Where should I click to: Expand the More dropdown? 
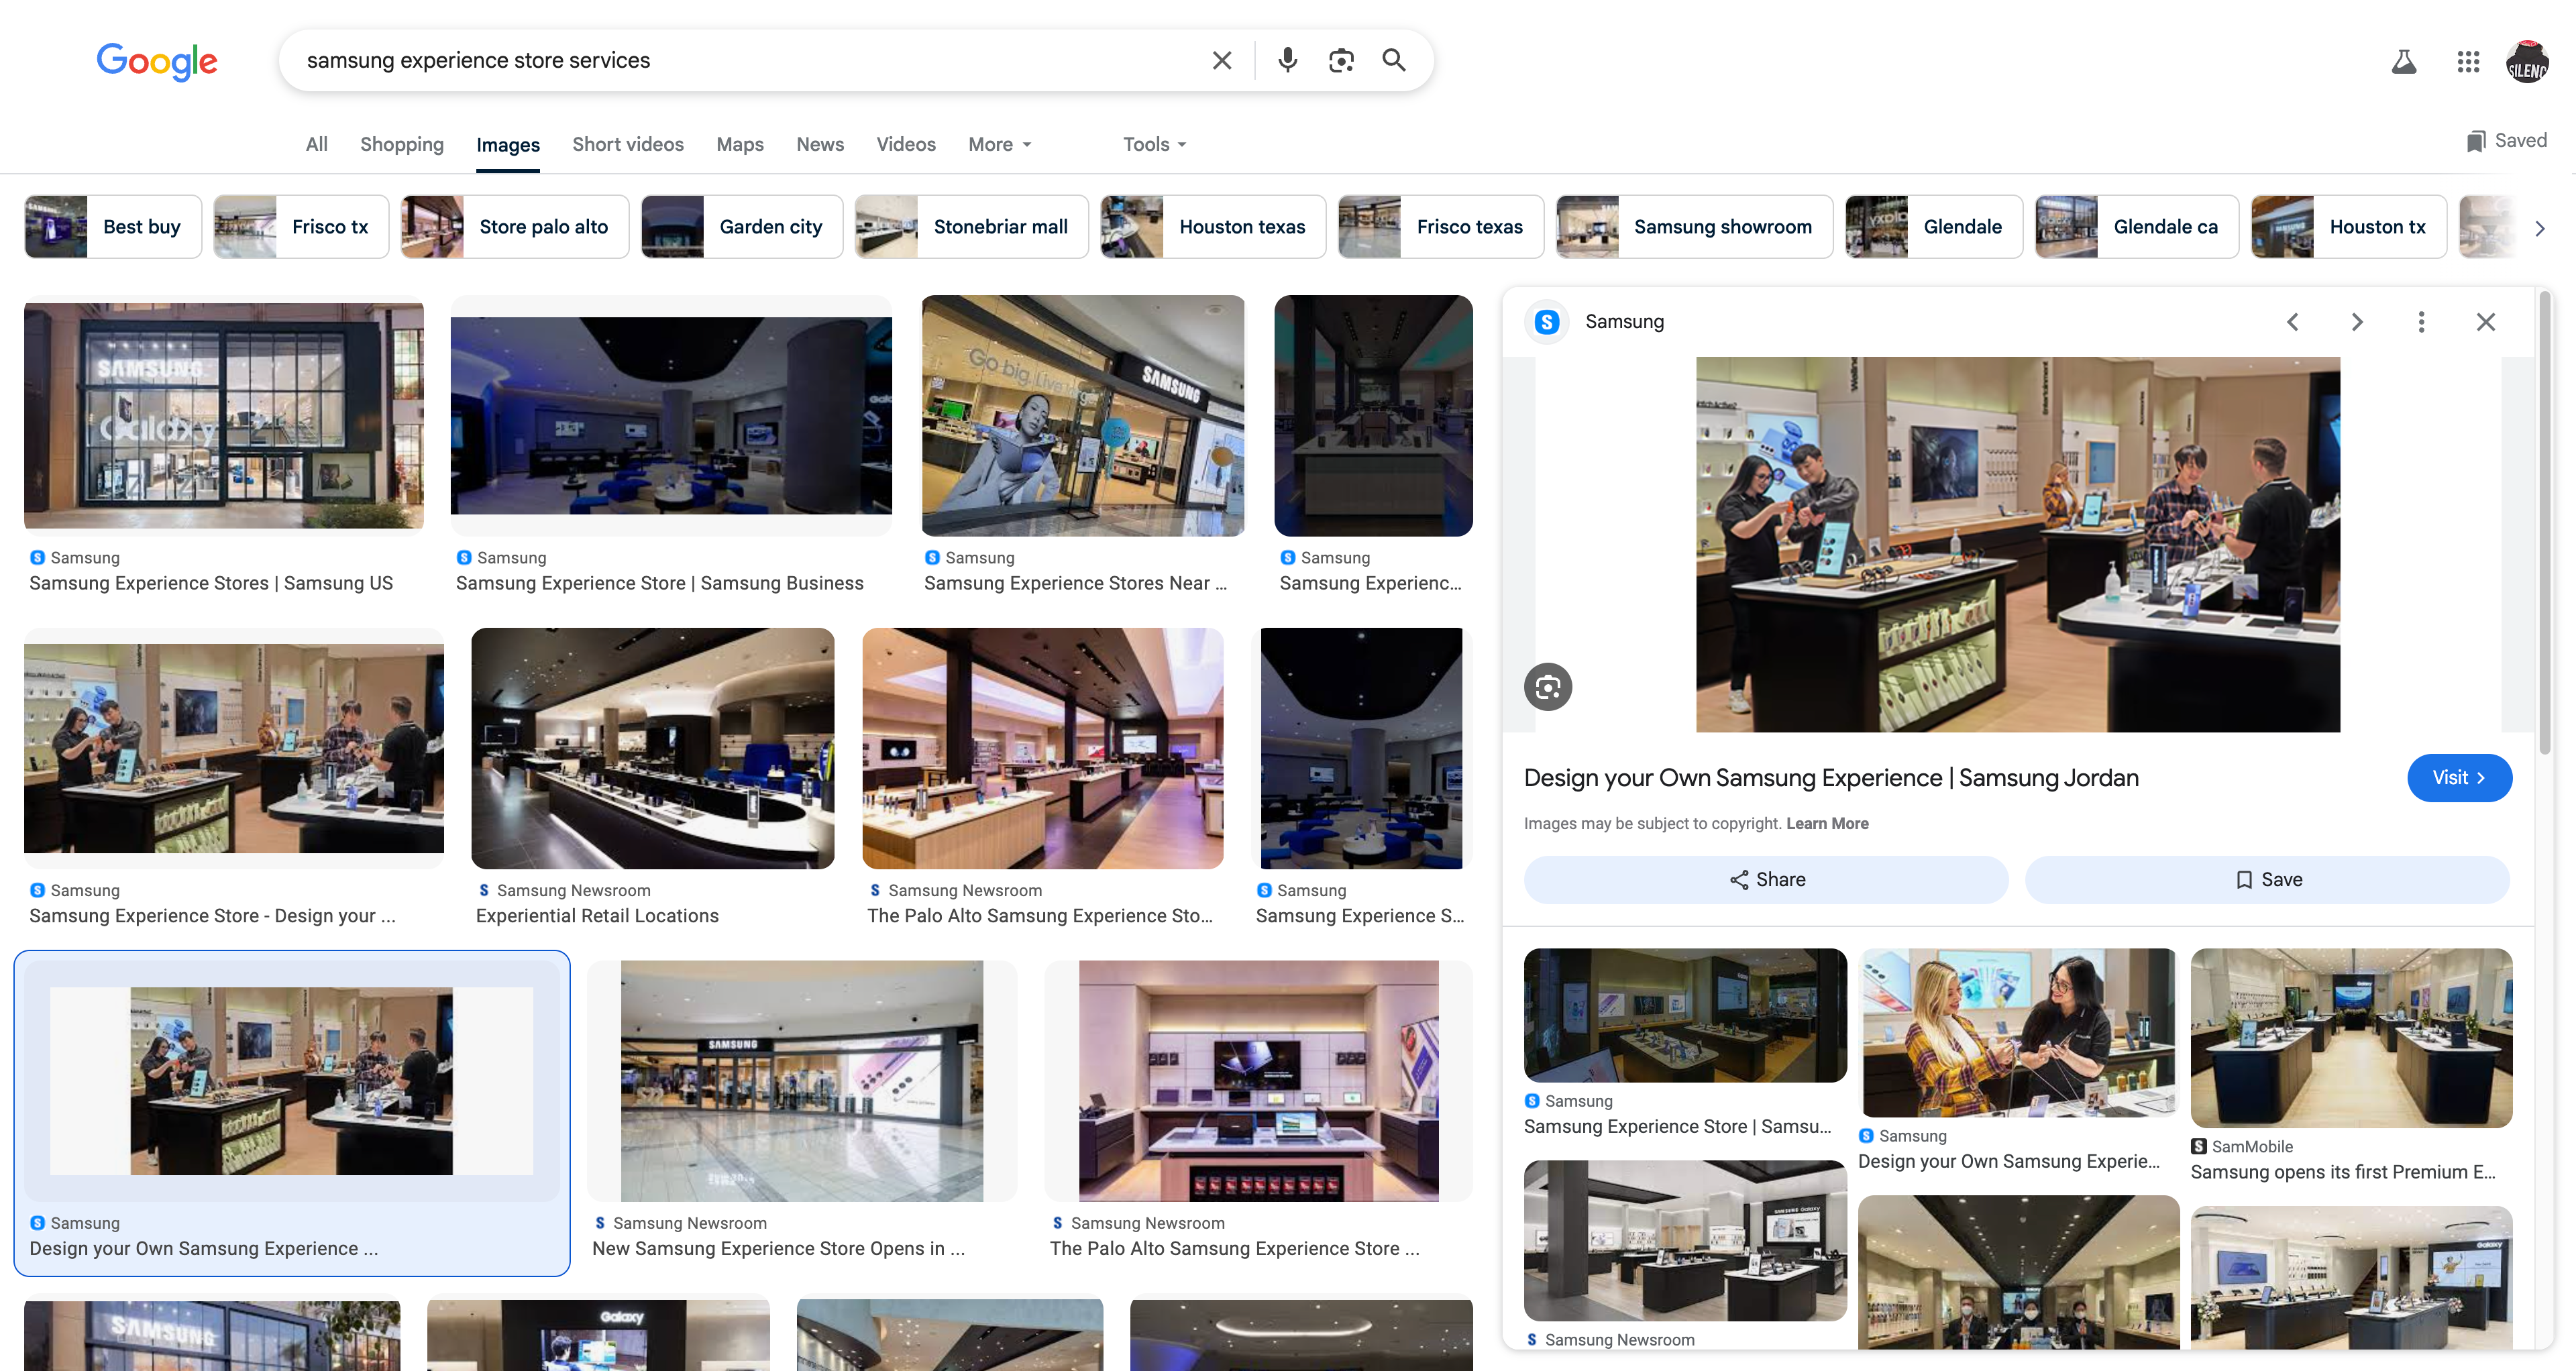pos(999,144)
